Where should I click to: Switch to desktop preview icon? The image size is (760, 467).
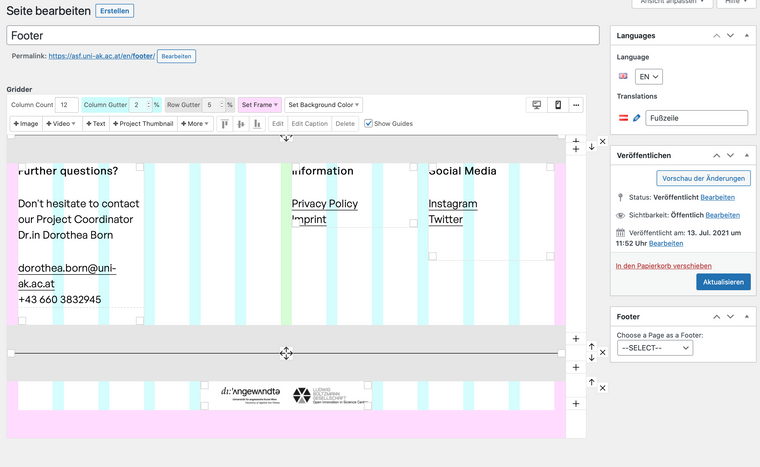tap(537, 105)
